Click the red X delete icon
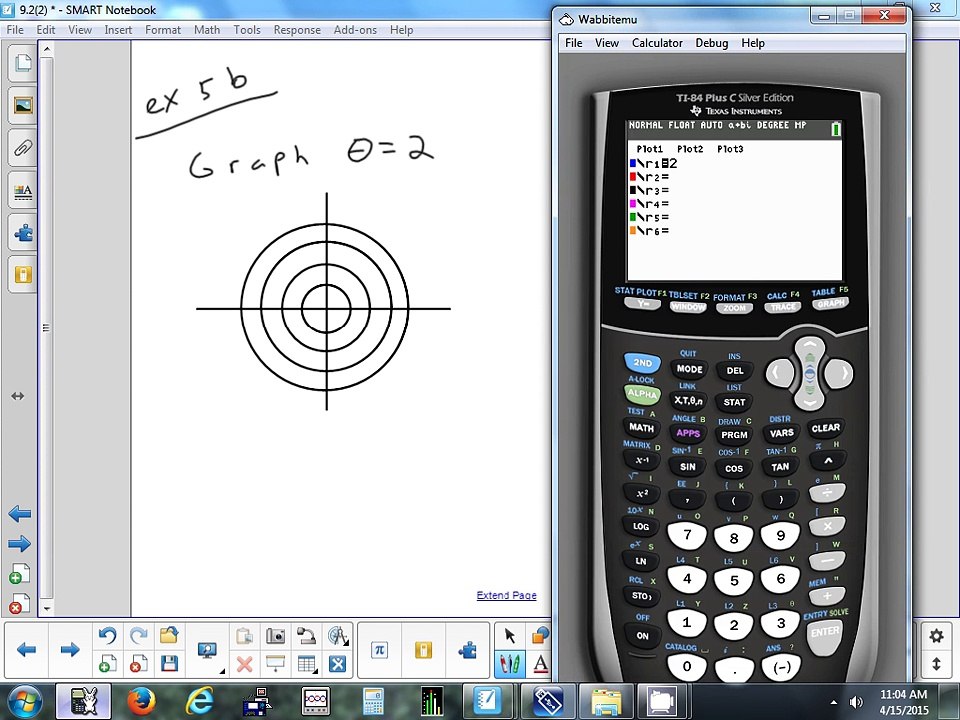Image resolution: width=960 pixels, height=720 pixels. pos(244,664)
